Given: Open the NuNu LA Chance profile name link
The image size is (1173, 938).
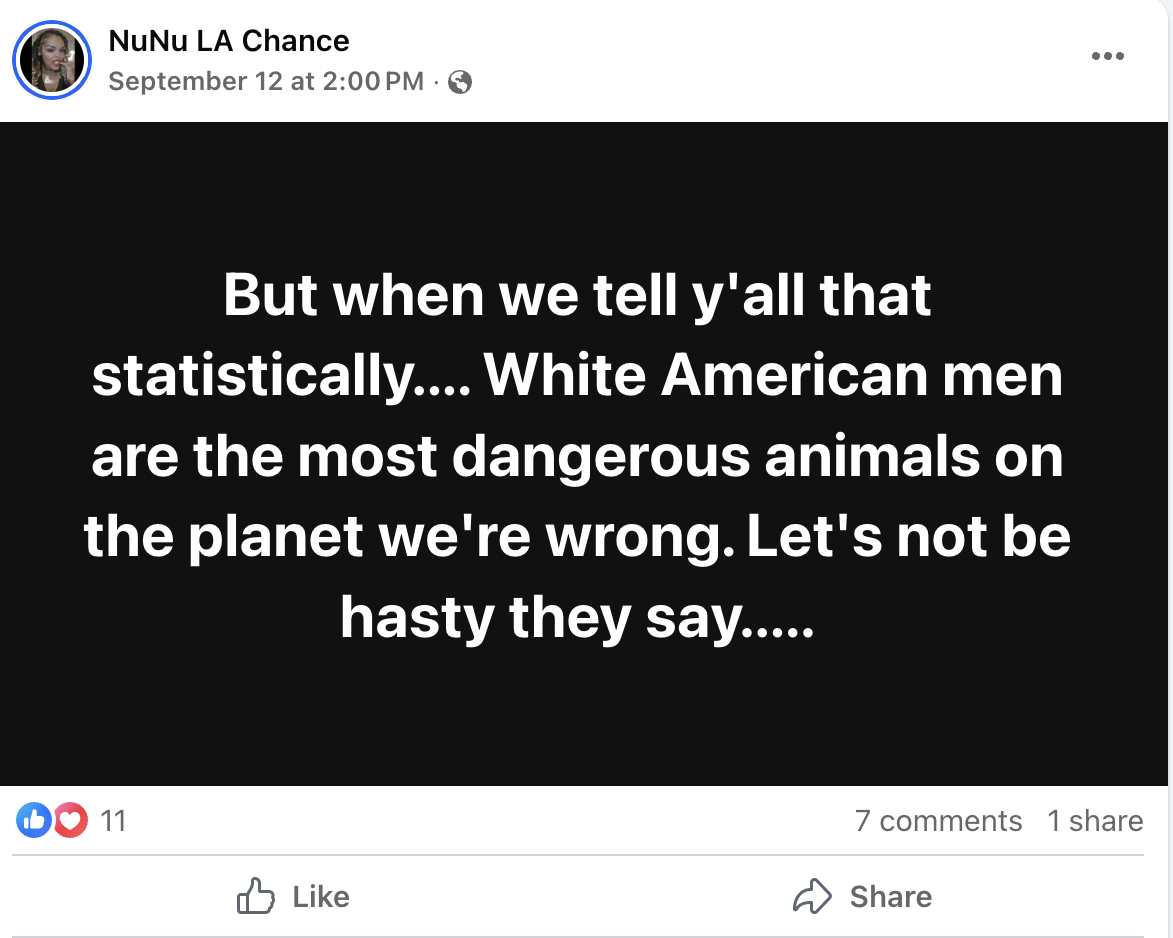Looking at the screenshot, I should pos(228,41).
